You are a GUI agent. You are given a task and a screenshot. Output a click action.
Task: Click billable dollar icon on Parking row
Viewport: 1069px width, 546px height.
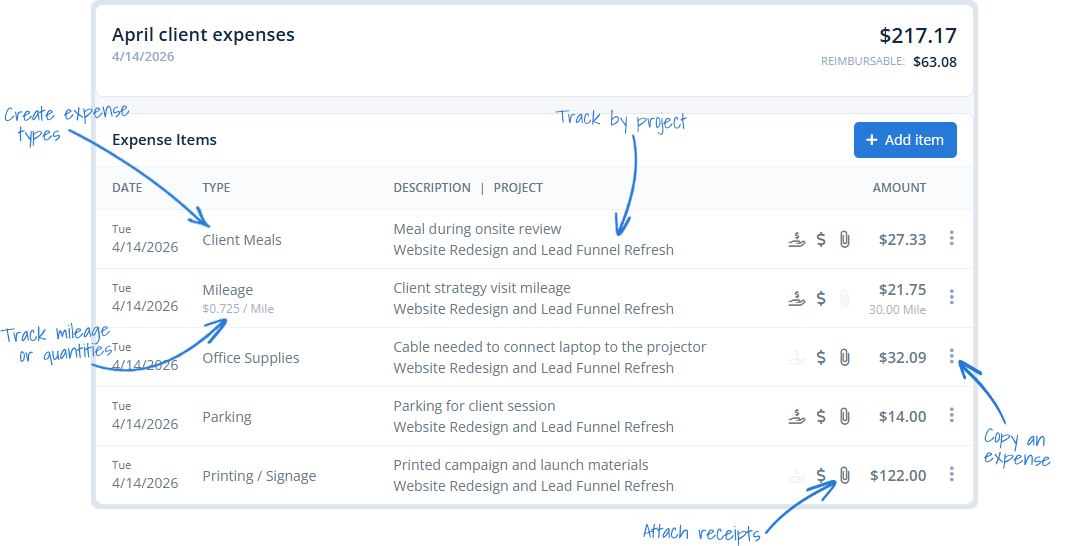point(821,416)
